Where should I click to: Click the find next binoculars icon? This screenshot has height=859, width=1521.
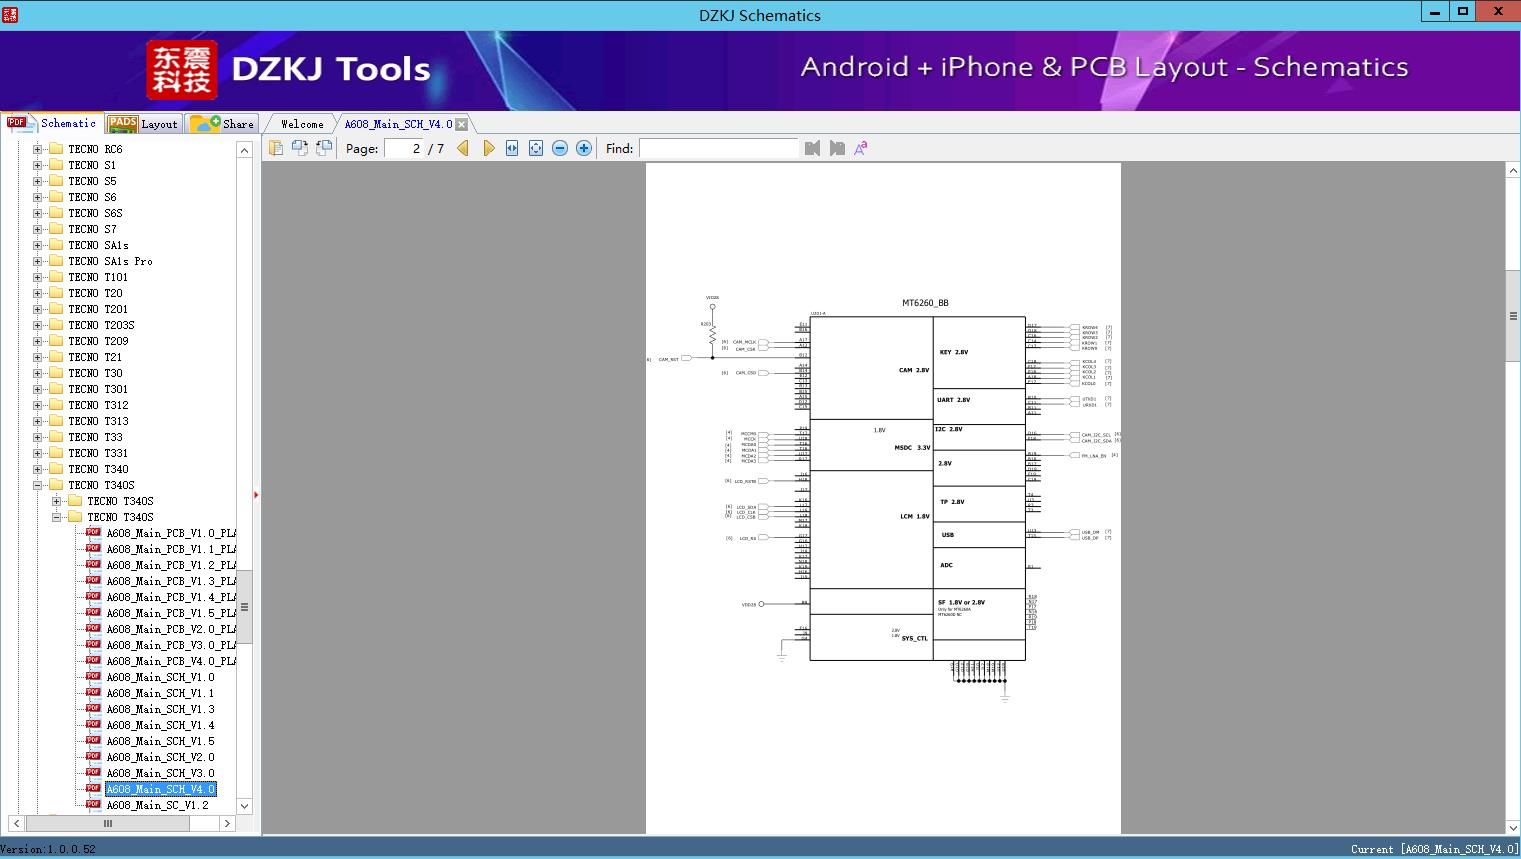[837, 148]
